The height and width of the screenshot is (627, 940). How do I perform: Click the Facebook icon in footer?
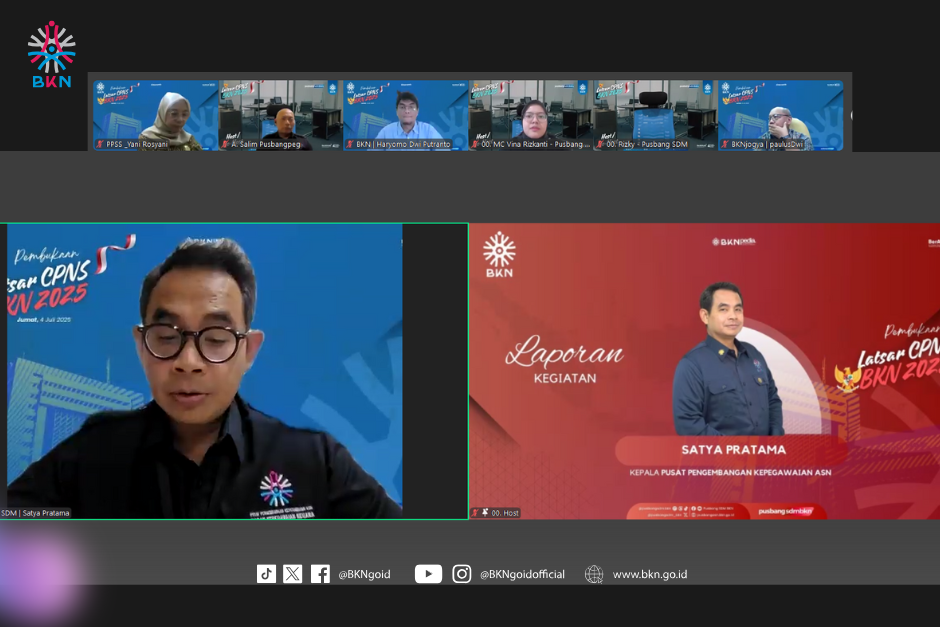(x=320, y=574)
